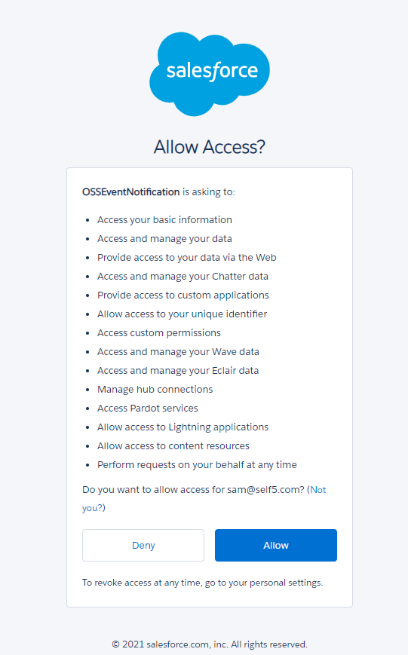Select the OSSEventNotification app name

click(131, 192)
